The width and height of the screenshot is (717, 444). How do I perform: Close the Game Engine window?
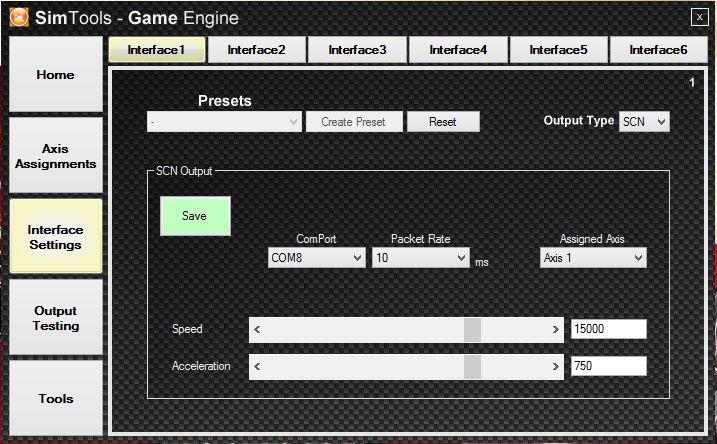pyautogui.click(x=699, y=17)
